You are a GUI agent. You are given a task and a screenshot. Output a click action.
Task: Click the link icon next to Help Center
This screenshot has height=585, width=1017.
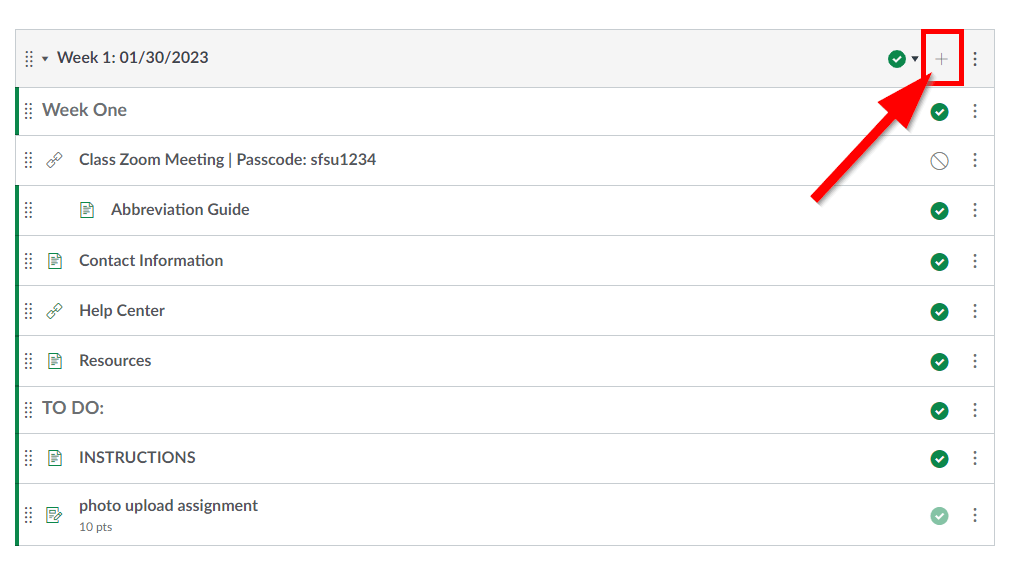click(55, 311)
